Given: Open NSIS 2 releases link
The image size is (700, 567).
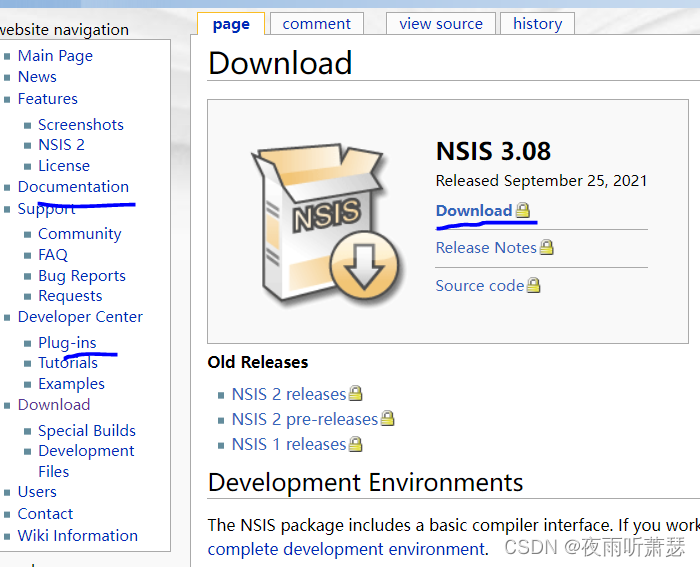Looking at the screenshot, I should [x=289, y=394].
